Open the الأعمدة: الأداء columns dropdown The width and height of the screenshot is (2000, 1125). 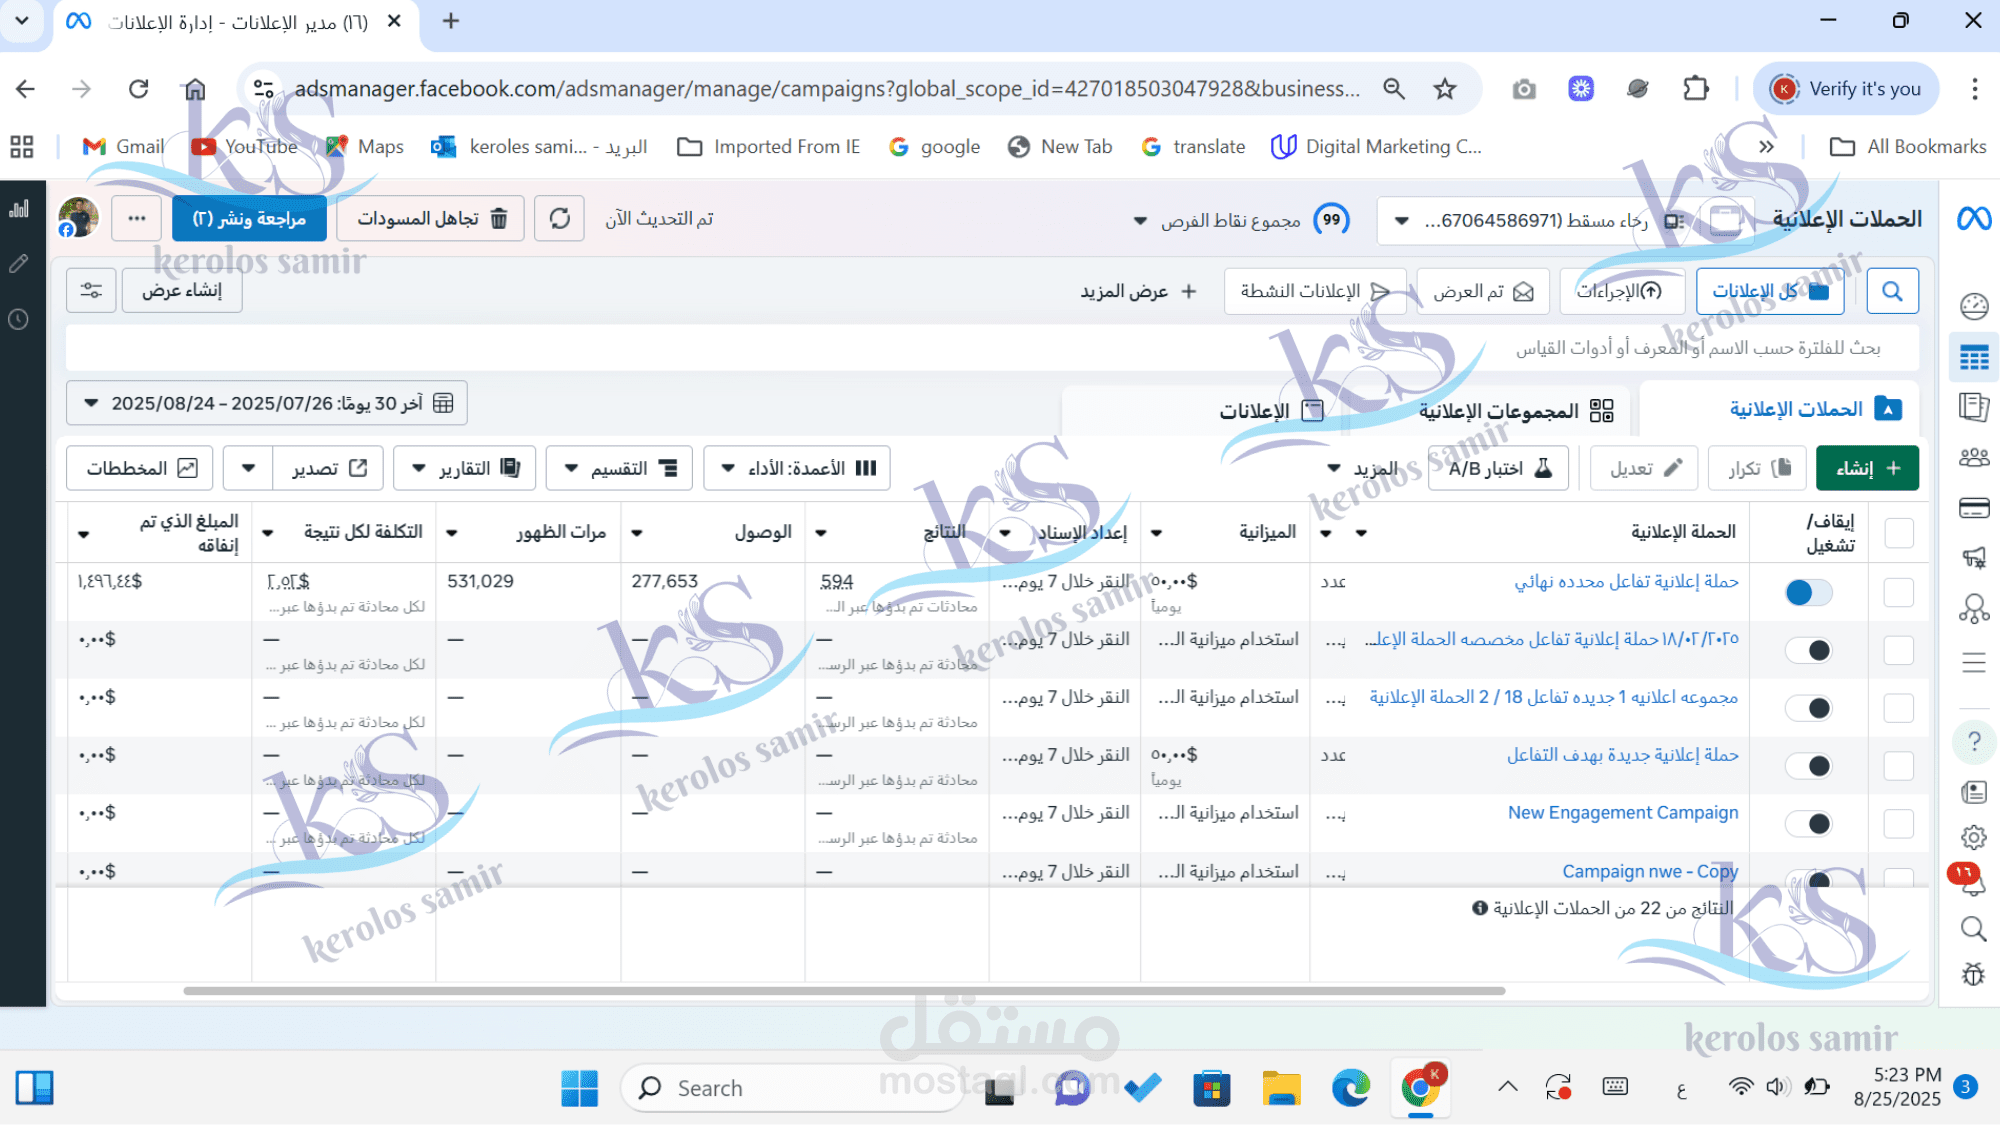(797, 467)
